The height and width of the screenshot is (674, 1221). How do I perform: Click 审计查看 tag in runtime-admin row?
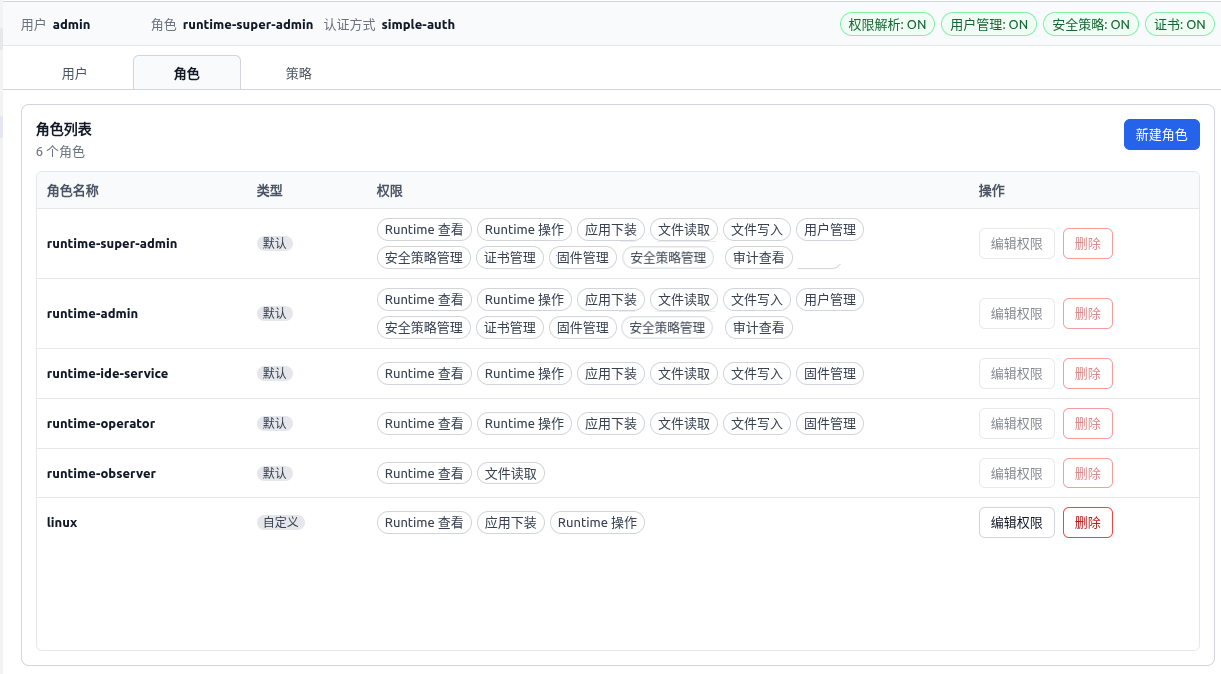point(759,328)
